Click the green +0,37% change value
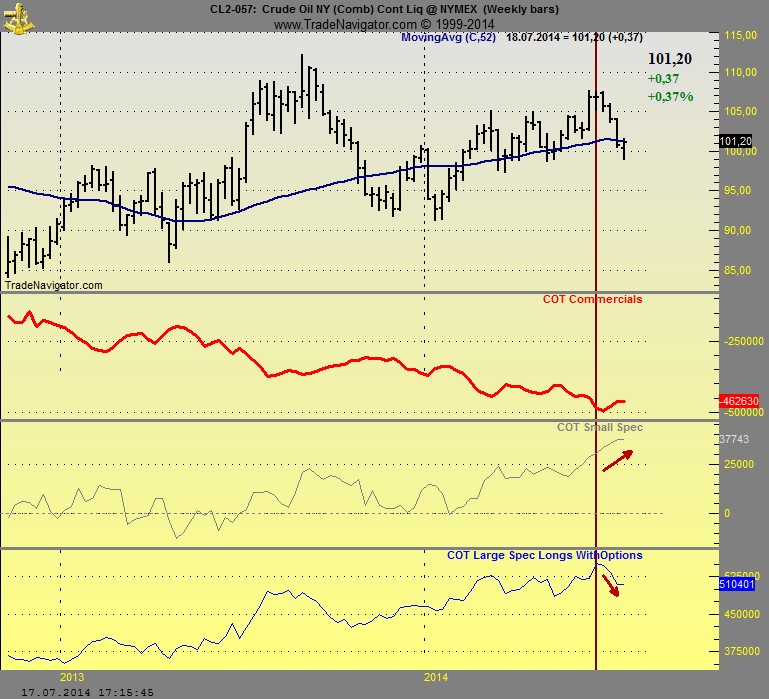This screenshot has height=699, width=769. (x=669, y=96)
